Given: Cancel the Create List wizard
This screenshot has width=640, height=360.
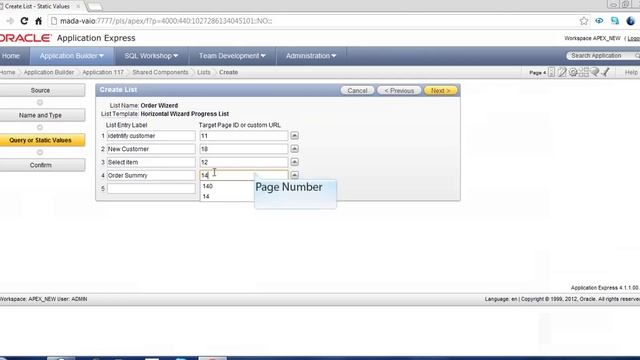Looking at the screenshot, I should [x=357, y=91].
